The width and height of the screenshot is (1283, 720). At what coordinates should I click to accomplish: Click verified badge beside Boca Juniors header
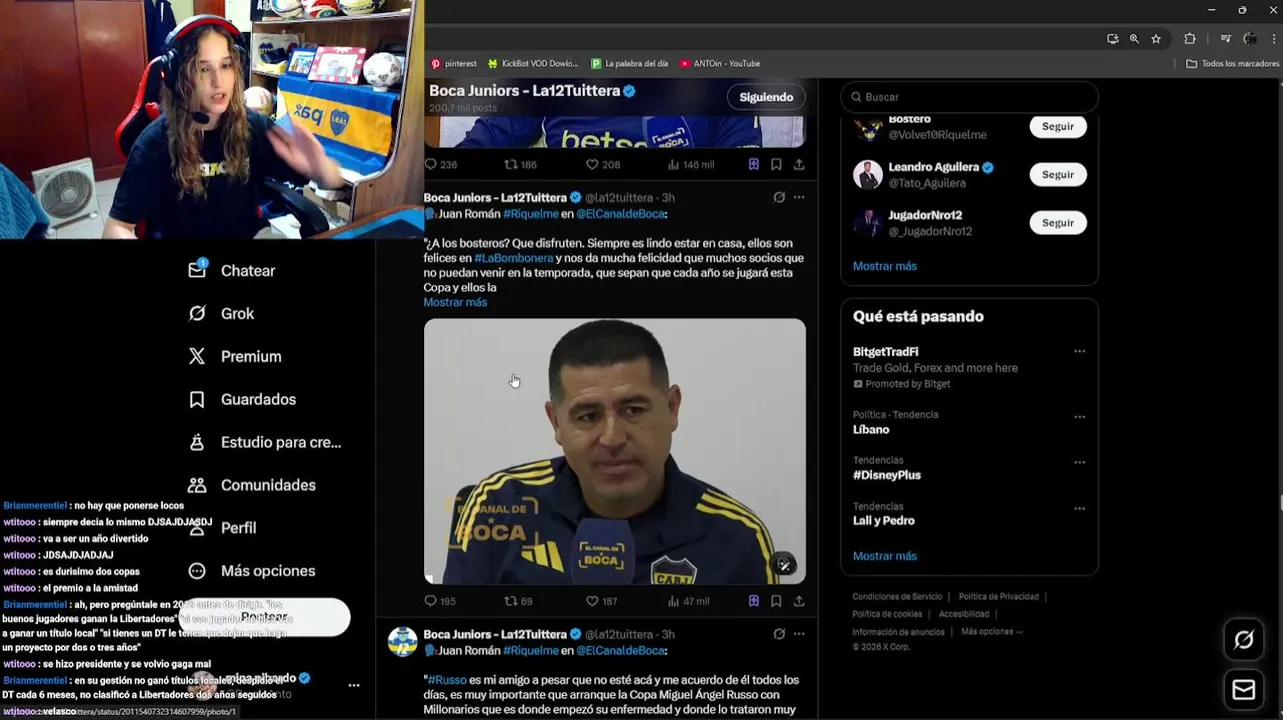[630, 91]
